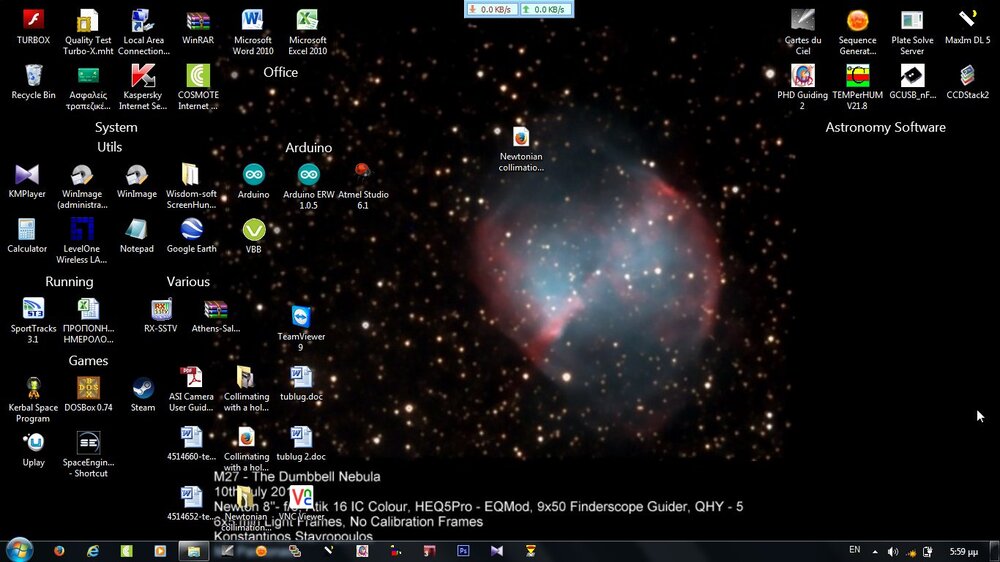Image resolution: width=1000 pixels, height=562 pixels.
Task: Launch PHD Guiding 2 from the desktop
Action: 802,77
